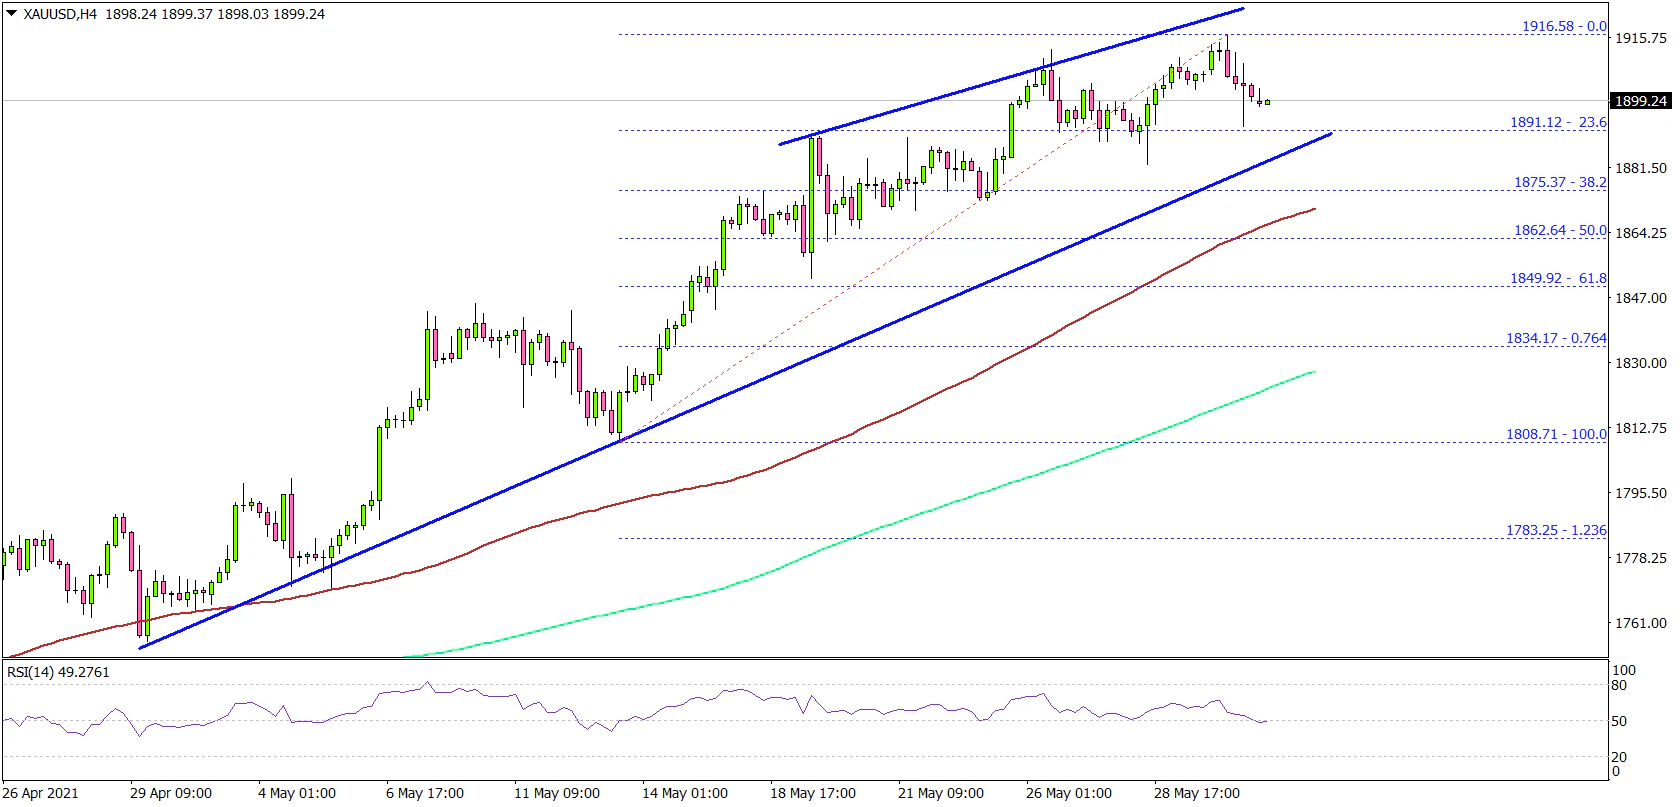Select the 1875.37 - 38.2 retracement label
Image resolution: width=1680 pixels, height=807 pixels.
(x=1559, y=182)
